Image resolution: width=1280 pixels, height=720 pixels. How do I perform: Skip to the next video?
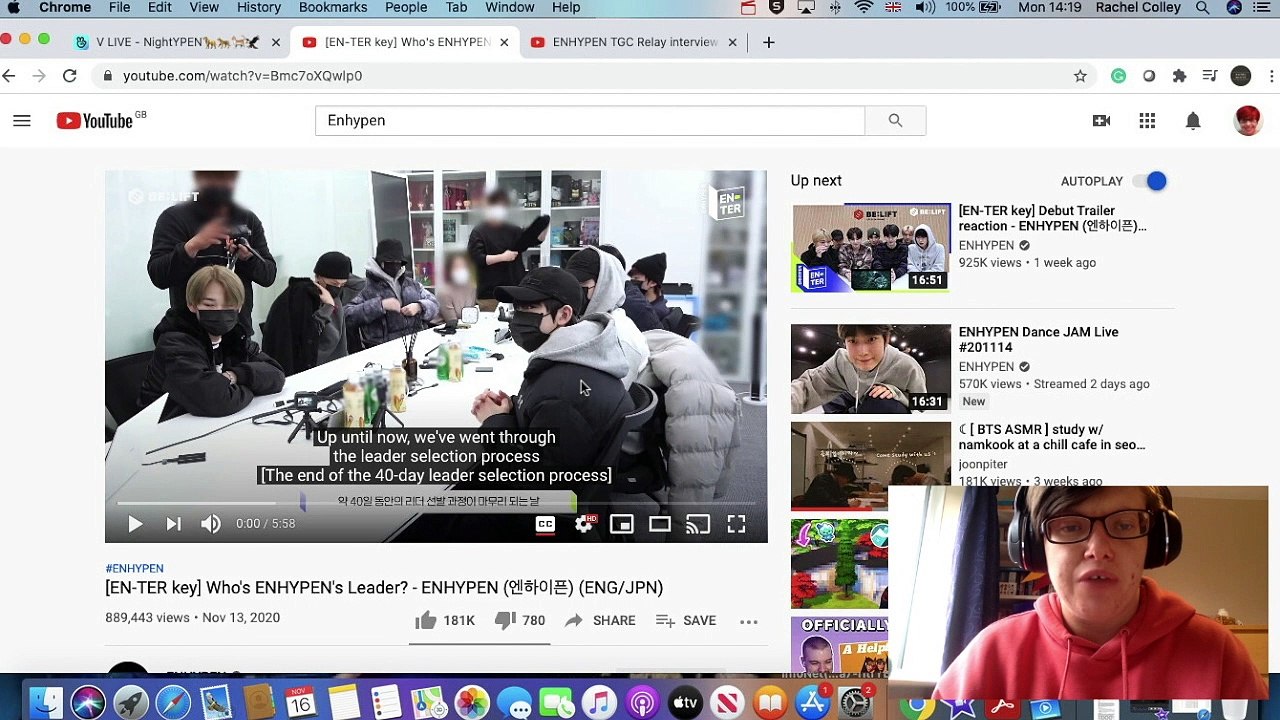coord(173,523)
